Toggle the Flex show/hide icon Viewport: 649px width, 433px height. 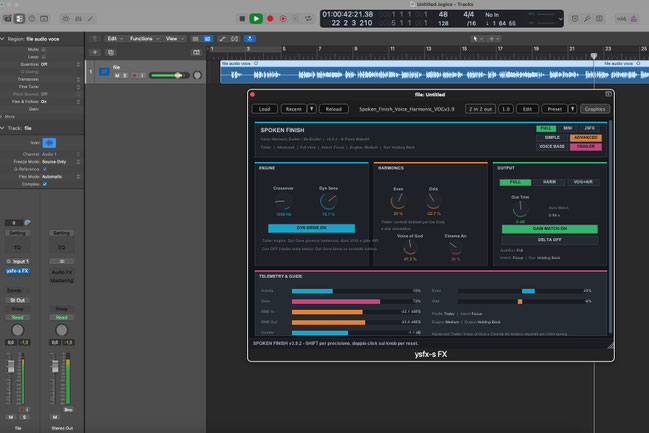coord(235,39)
